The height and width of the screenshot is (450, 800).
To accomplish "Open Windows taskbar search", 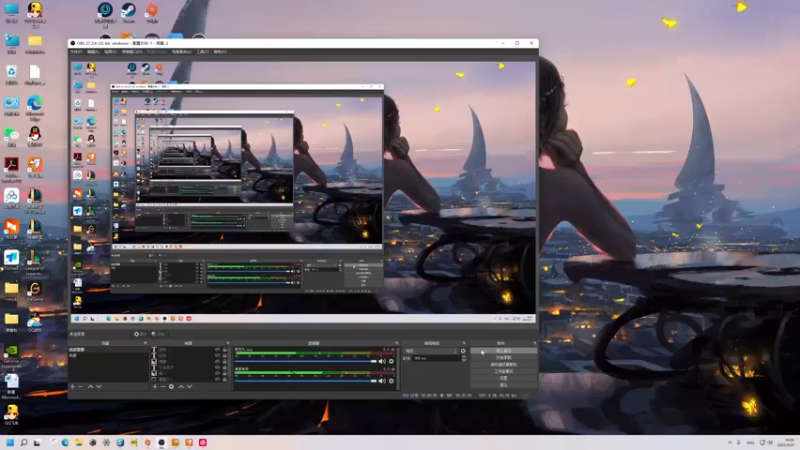I will [23, 442].
